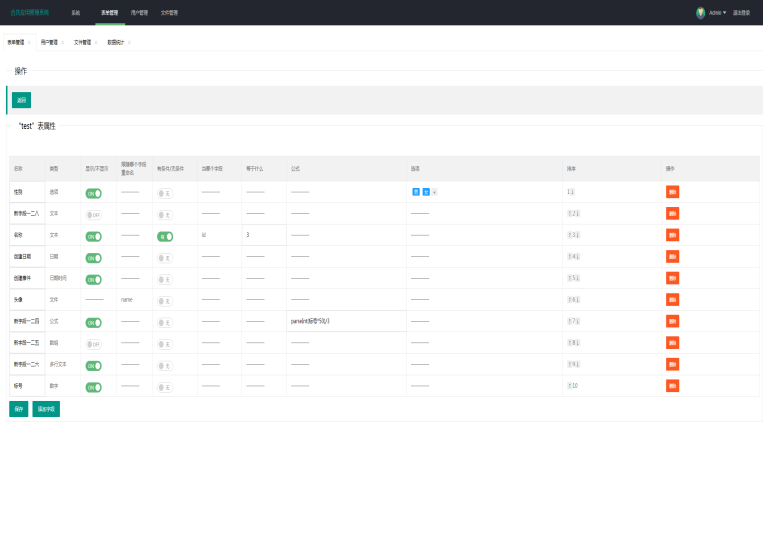Viewport: 763px width, 548px height.
Task: Move row 10 up with the up arrow
Action: [x=569, y=386]
